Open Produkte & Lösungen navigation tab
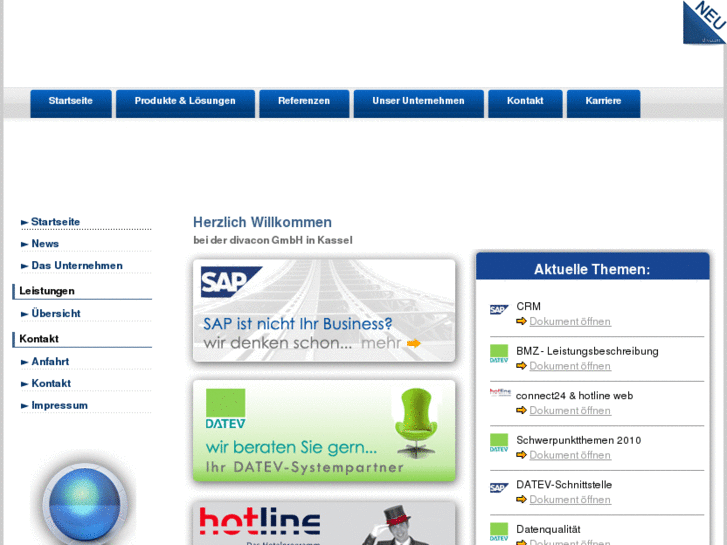Screen dimensions: 727x545 (185, 103)
